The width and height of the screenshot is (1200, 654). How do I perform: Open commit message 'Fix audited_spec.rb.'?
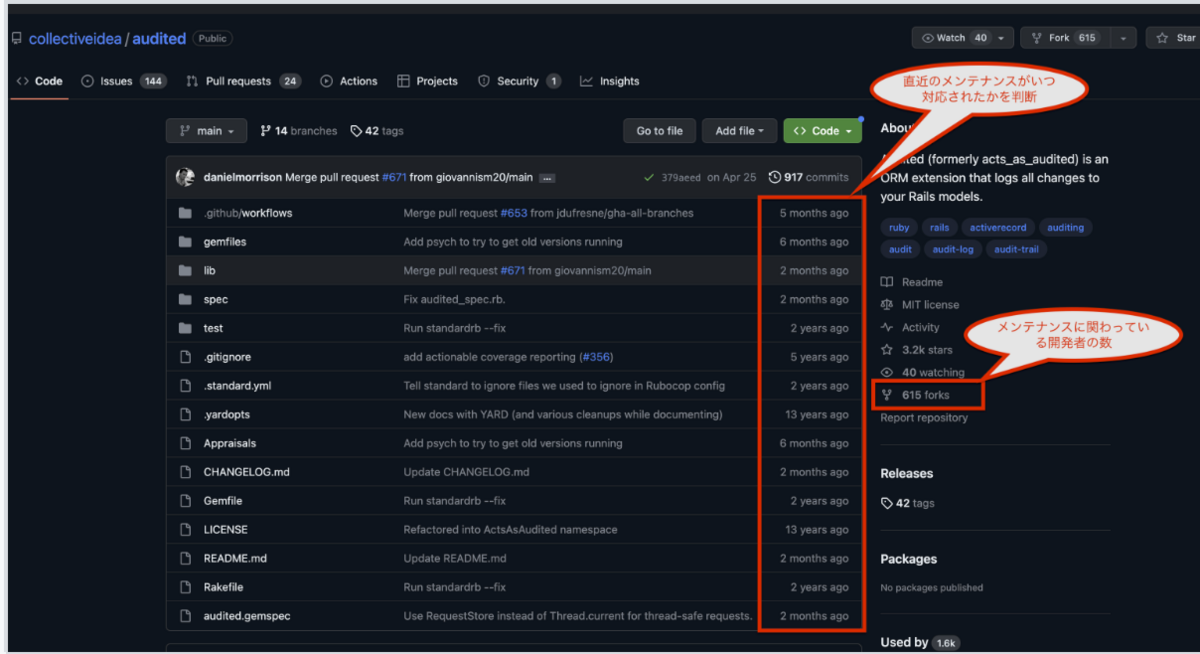tap(452, 299)
